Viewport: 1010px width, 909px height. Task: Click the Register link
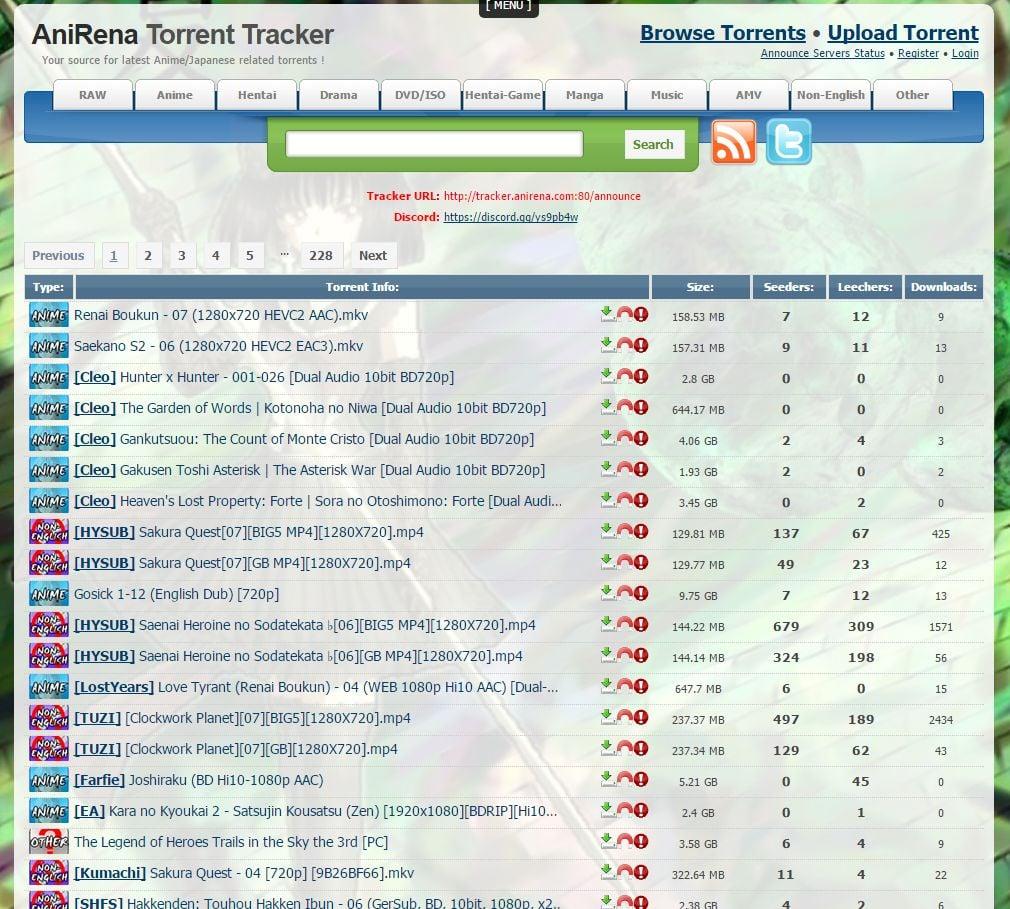[x=918, y=53]
